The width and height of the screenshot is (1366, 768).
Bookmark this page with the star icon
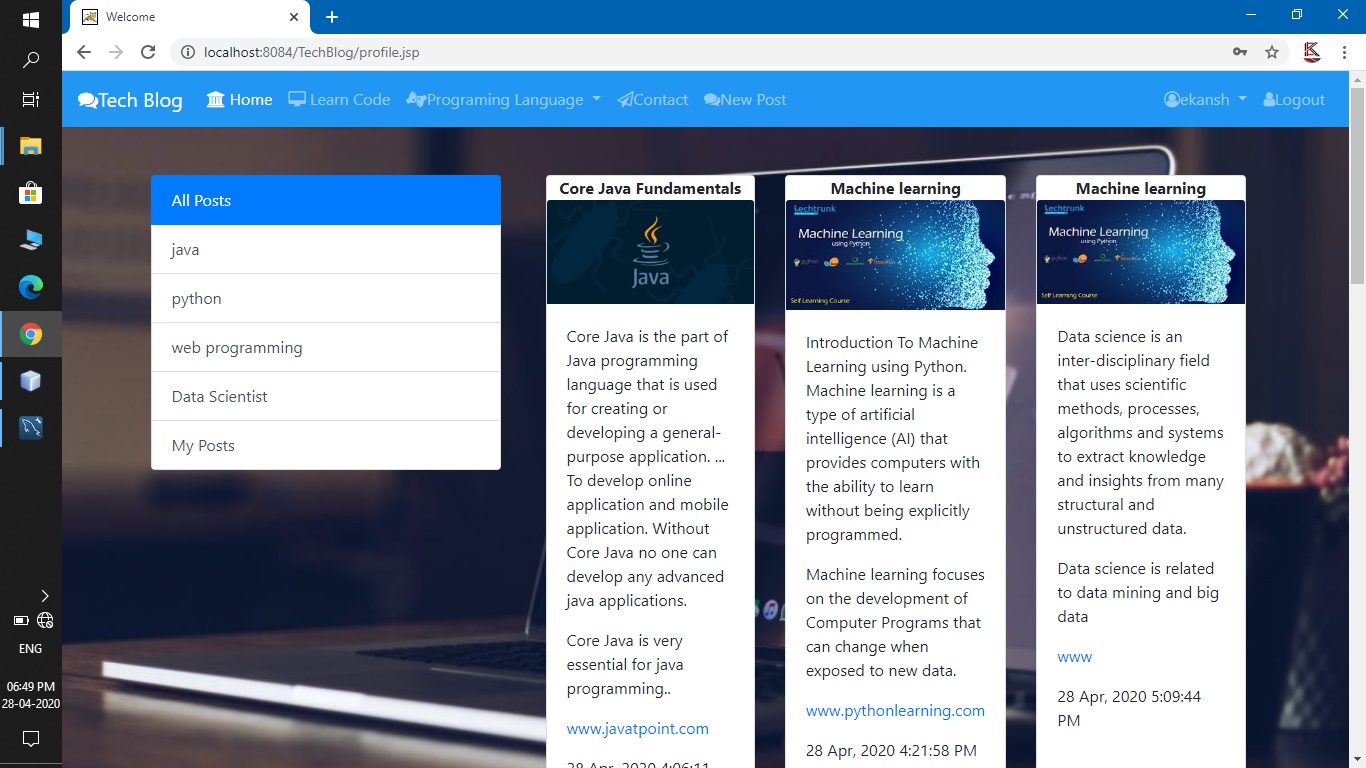(x=1272, y=52)
